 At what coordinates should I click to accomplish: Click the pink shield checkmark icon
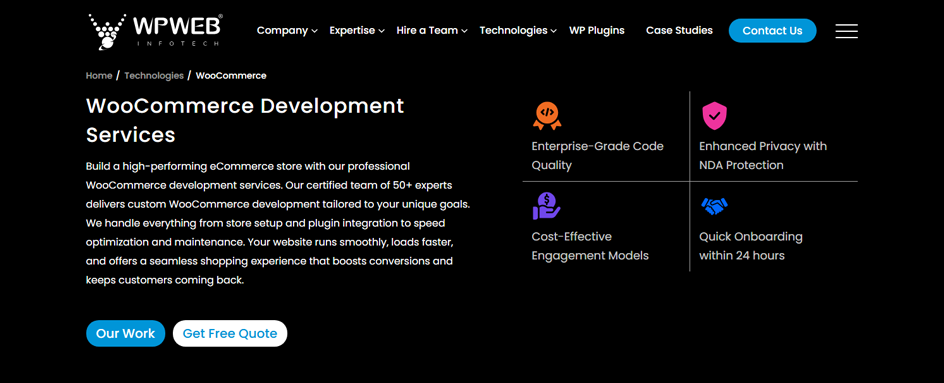tap(715, 116)
